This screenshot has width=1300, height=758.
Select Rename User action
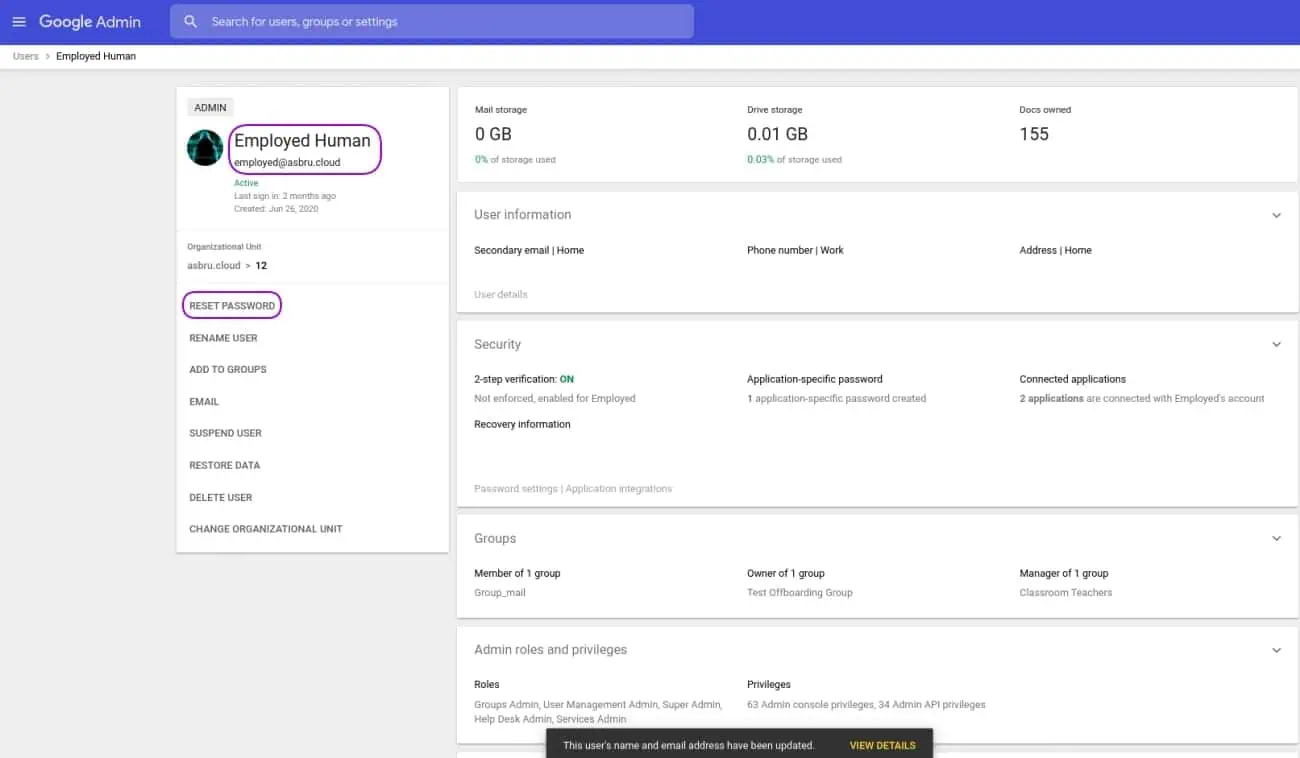click(x=223, y=338)
